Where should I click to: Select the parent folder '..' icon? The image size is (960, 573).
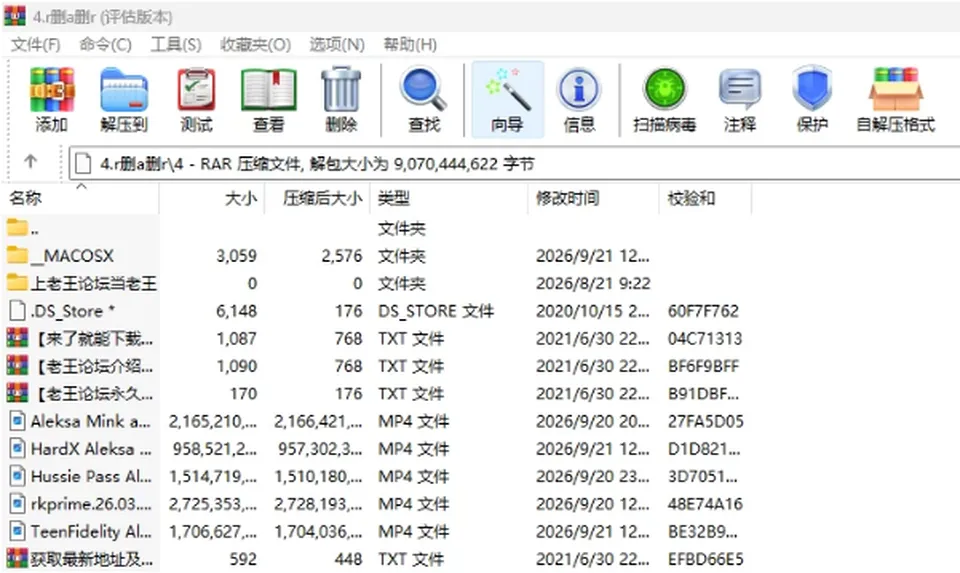tap(17, 228)
